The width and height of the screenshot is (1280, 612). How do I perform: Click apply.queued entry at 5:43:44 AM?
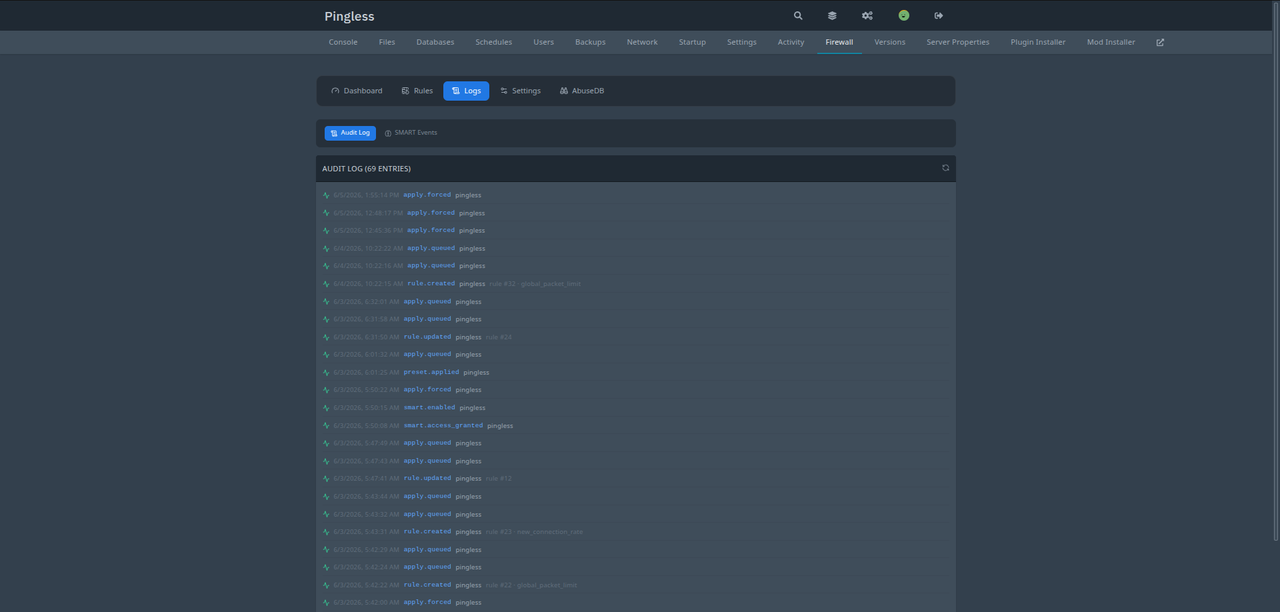(427, 496)
